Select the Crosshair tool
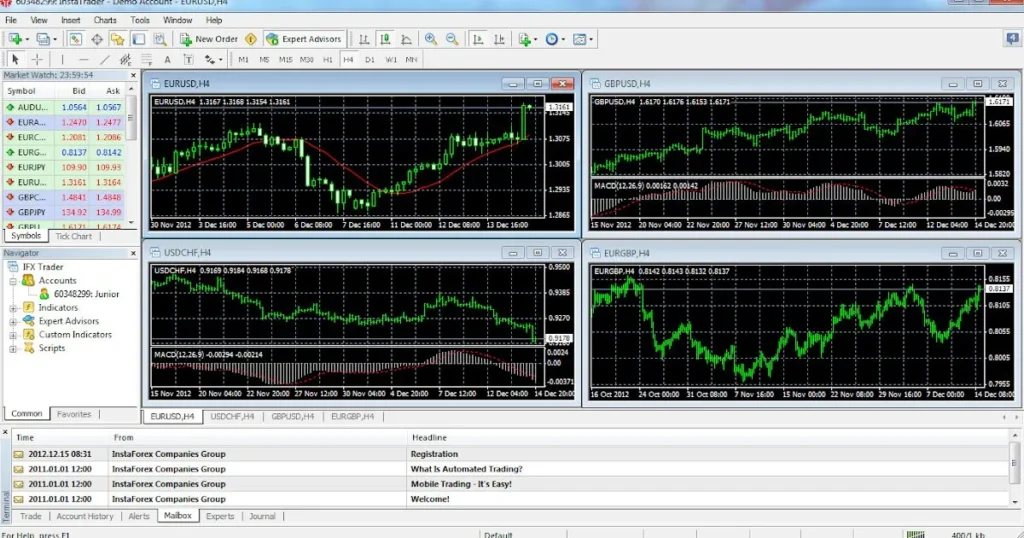Screen dimensions: 1024x538 pyautogui.click(x=37, y=59)
